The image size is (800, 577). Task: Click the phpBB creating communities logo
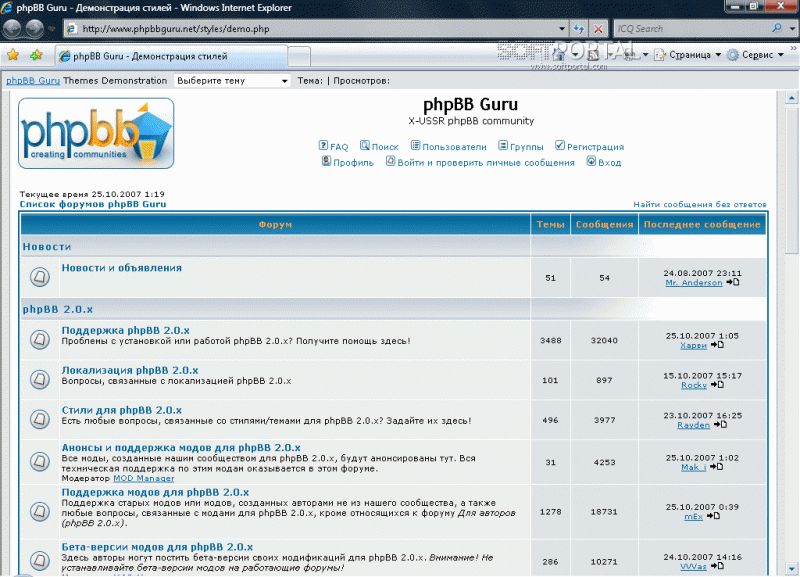click(96, 133)
